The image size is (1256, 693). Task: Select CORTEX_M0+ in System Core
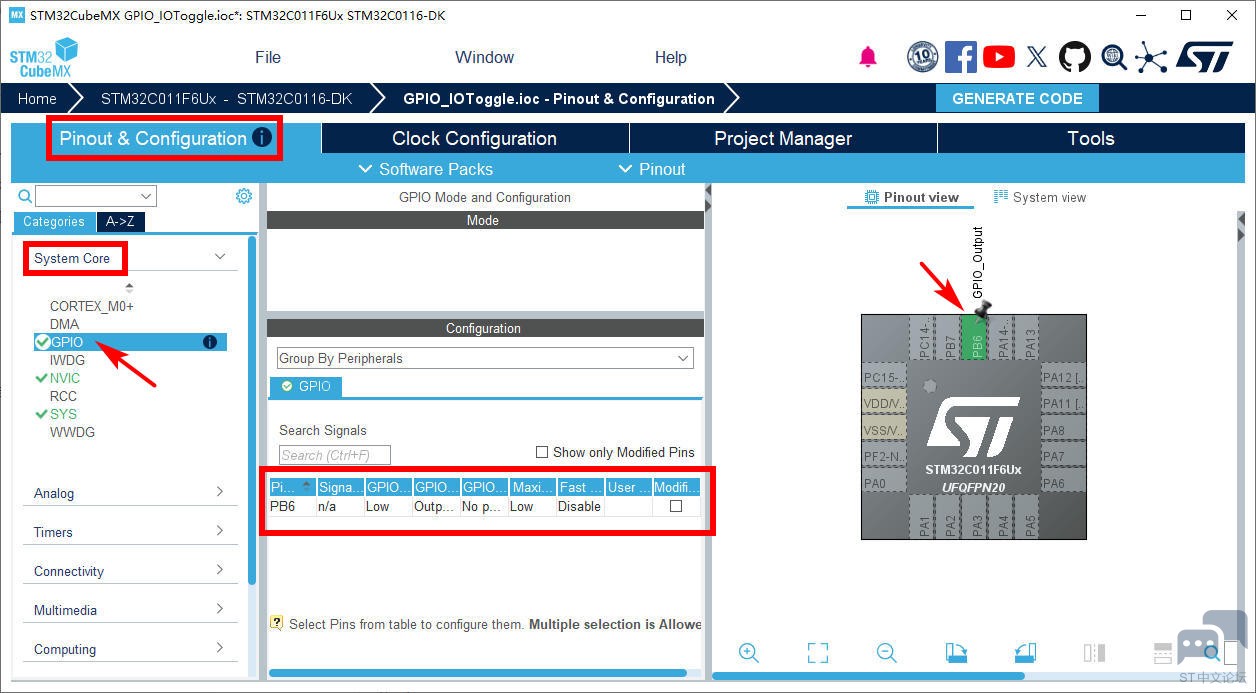(x=92, y=306)
